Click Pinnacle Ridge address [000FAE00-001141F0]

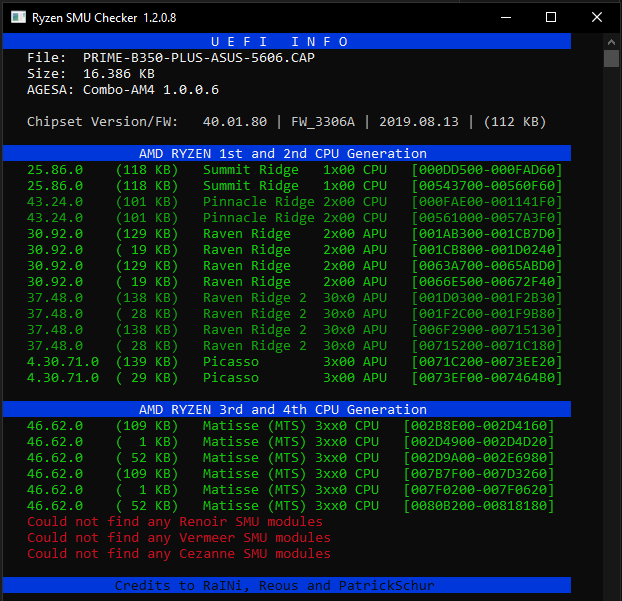click(x=487, y=202)
